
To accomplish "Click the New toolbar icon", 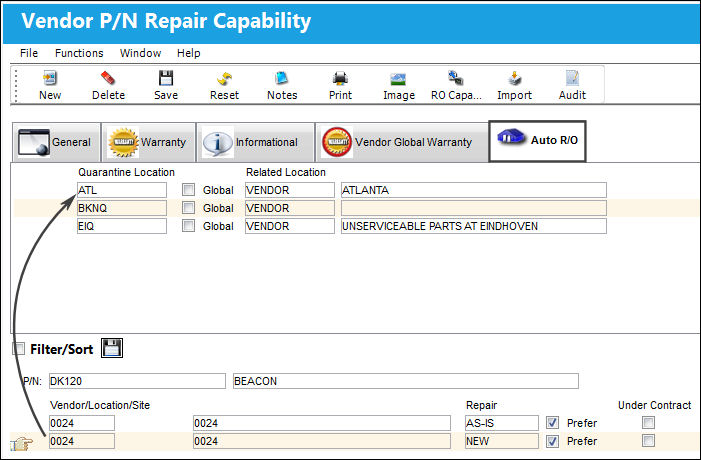I will [50, 78].
